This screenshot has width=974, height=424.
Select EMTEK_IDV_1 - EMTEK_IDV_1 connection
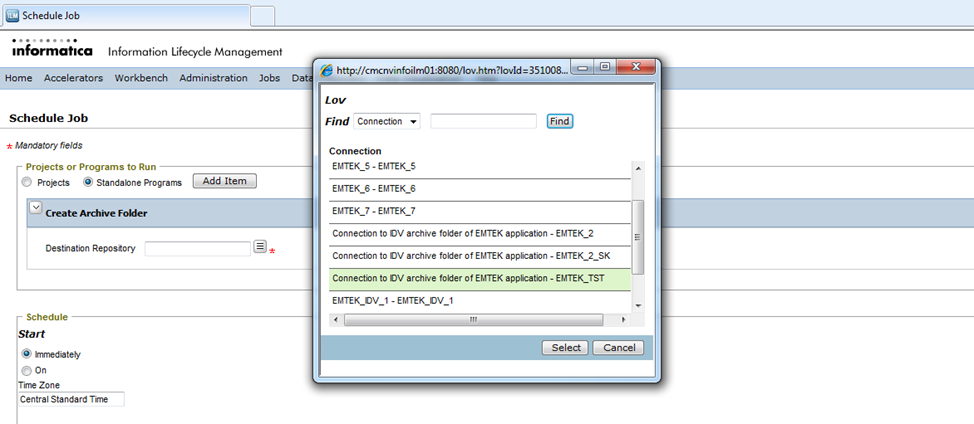480,301
